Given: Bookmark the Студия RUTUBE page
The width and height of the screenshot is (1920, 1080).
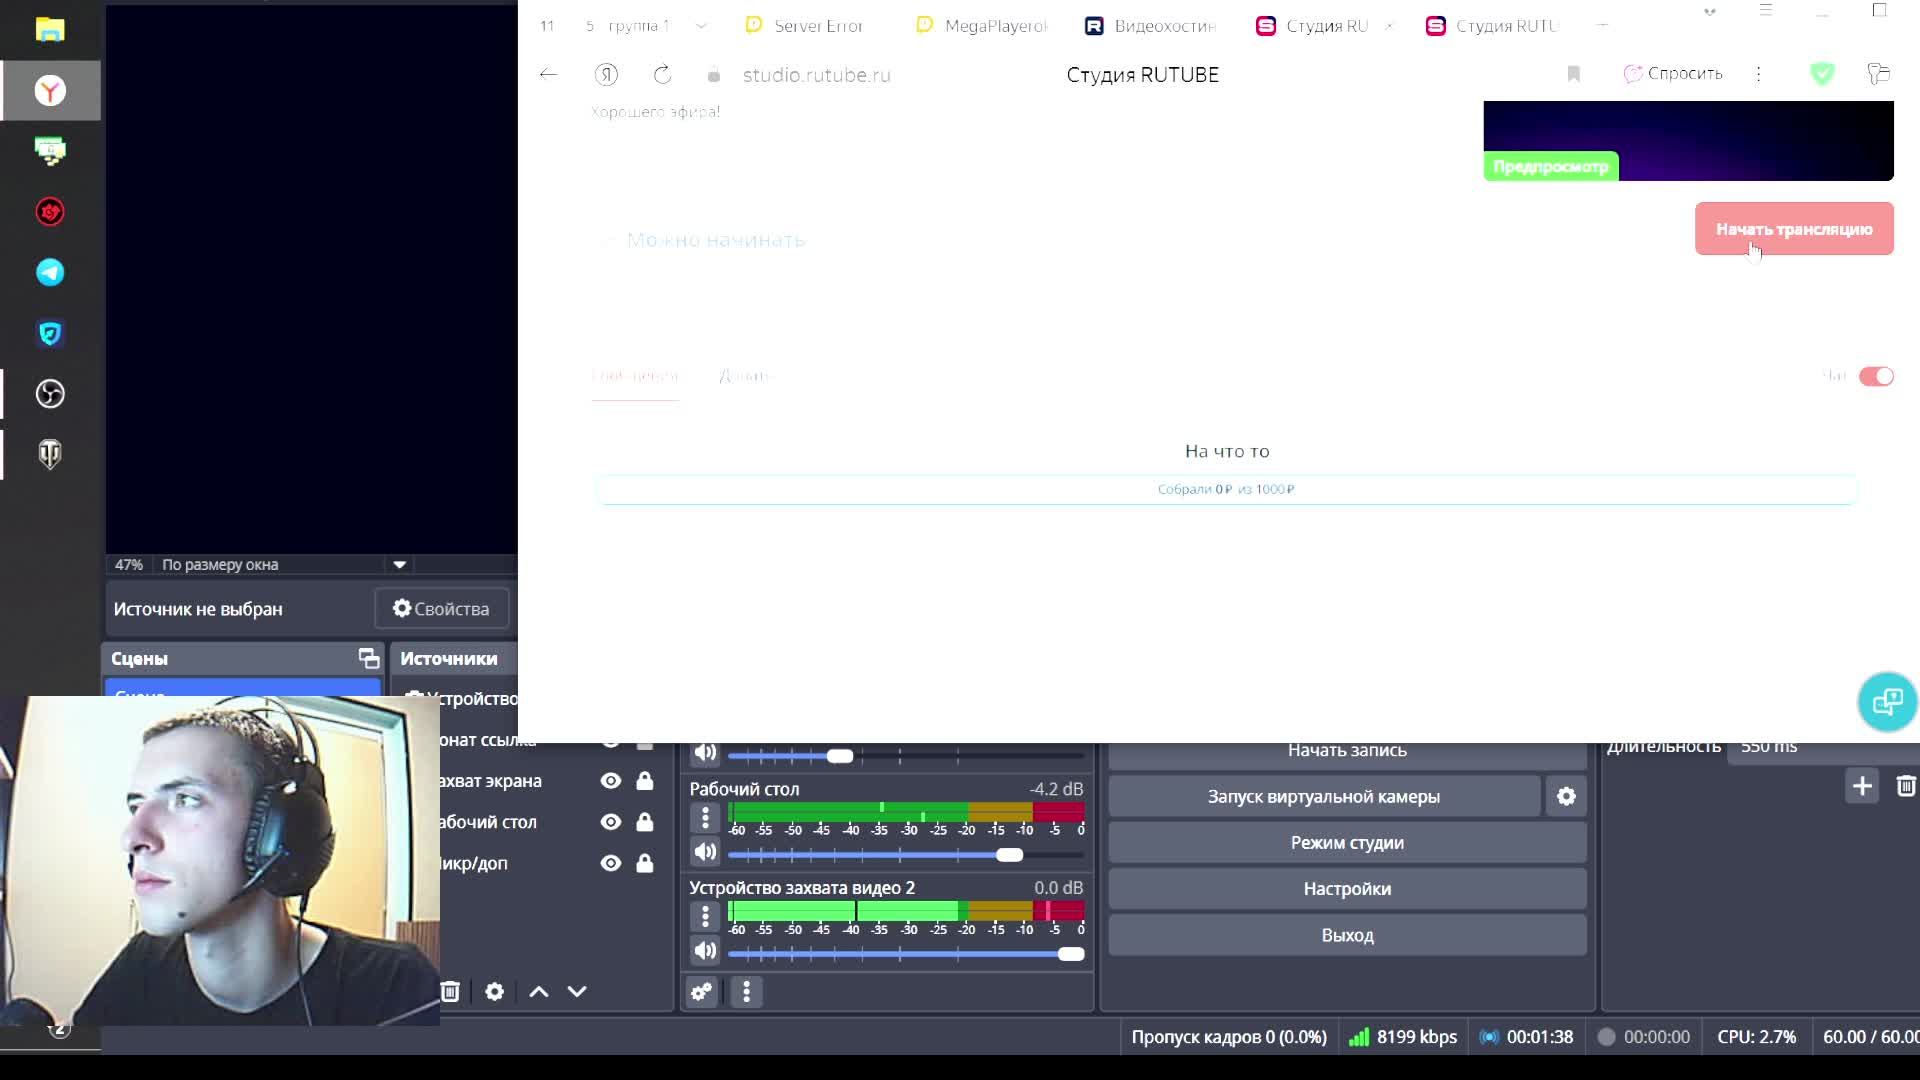Looking at the screenshot, I should (x=1573, y=74).
